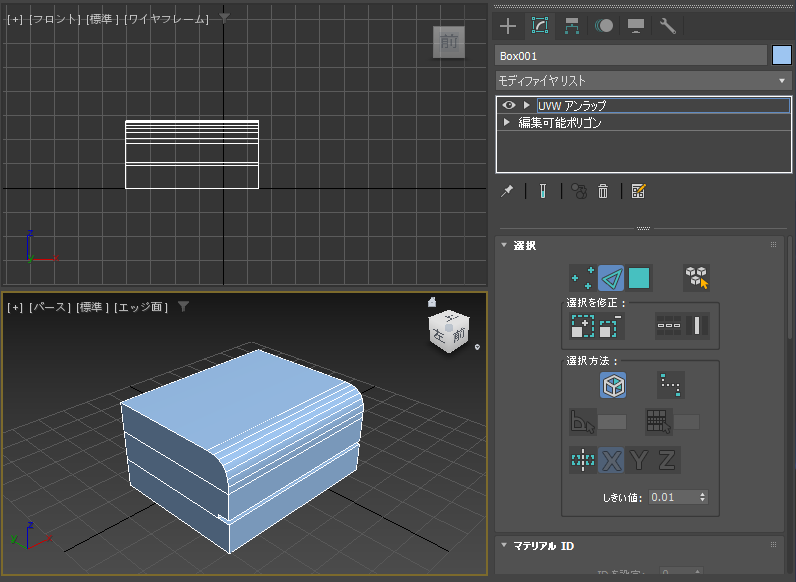
Task: Open the ViewCube options small arrow
Action: tap(477, 347)
